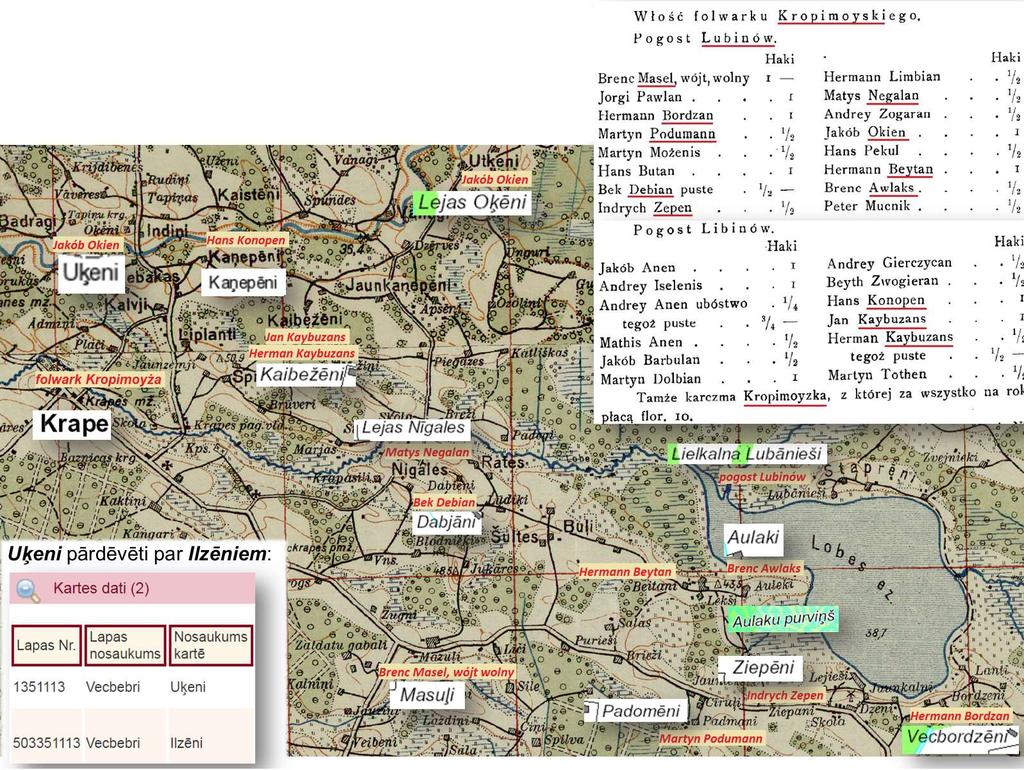Click document entry Hermann Limbian
This screenshot has height=770, width=1024.
[x=882, y=76]
